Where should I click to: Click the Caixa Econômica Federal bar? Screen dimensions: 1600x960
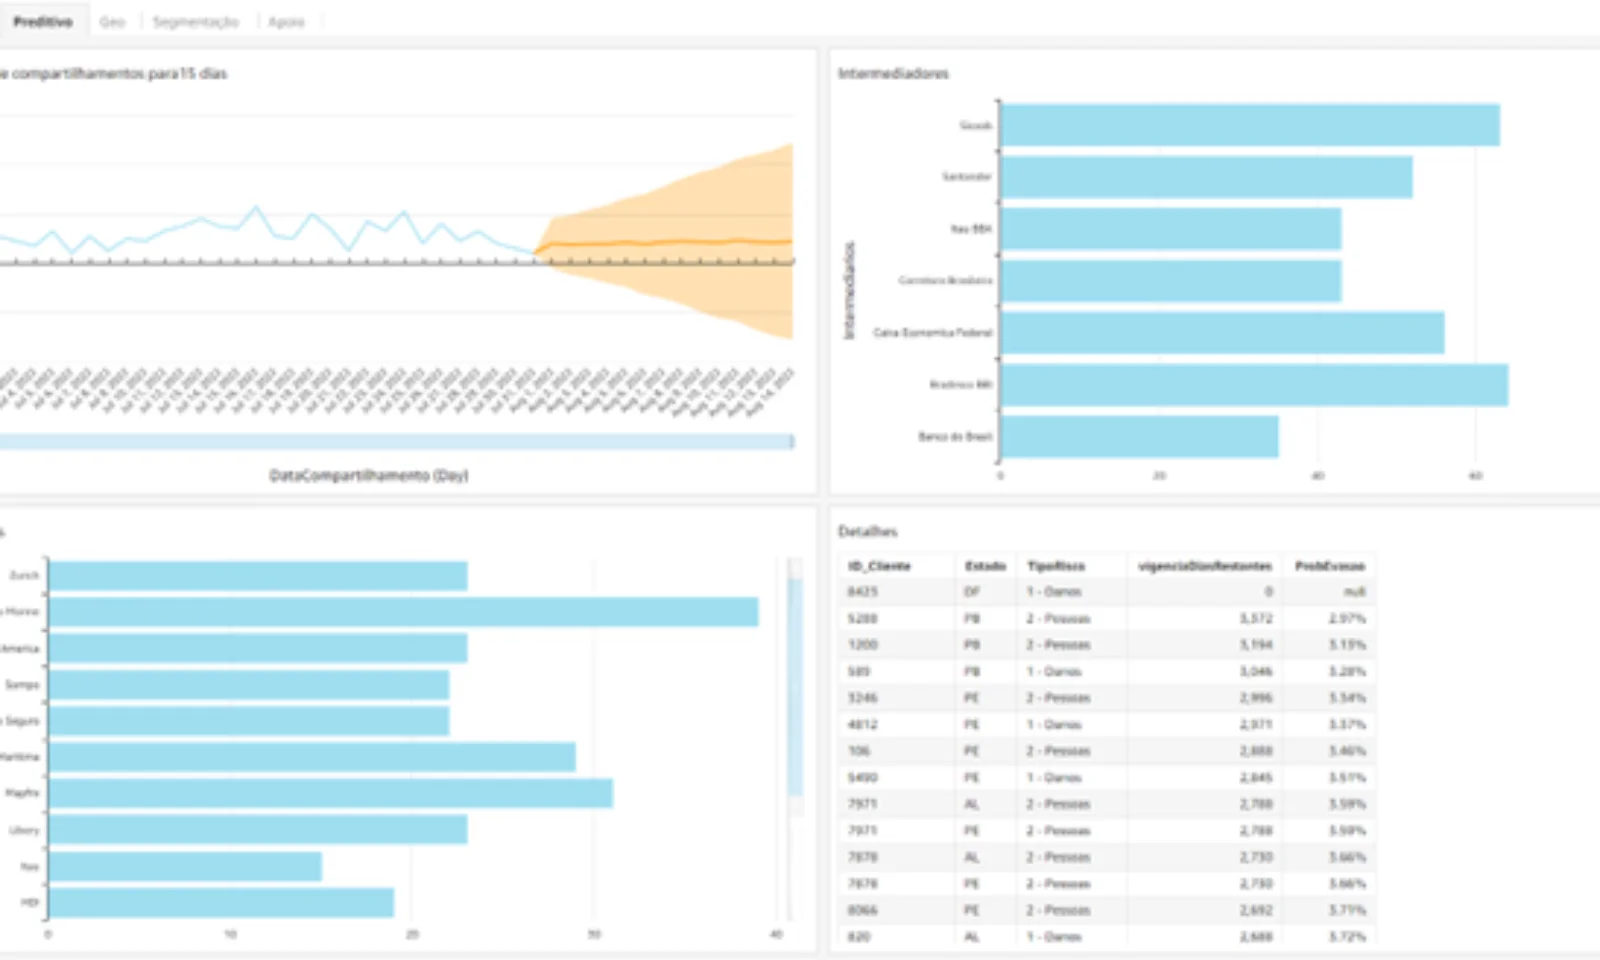(x=1222, y=333)
